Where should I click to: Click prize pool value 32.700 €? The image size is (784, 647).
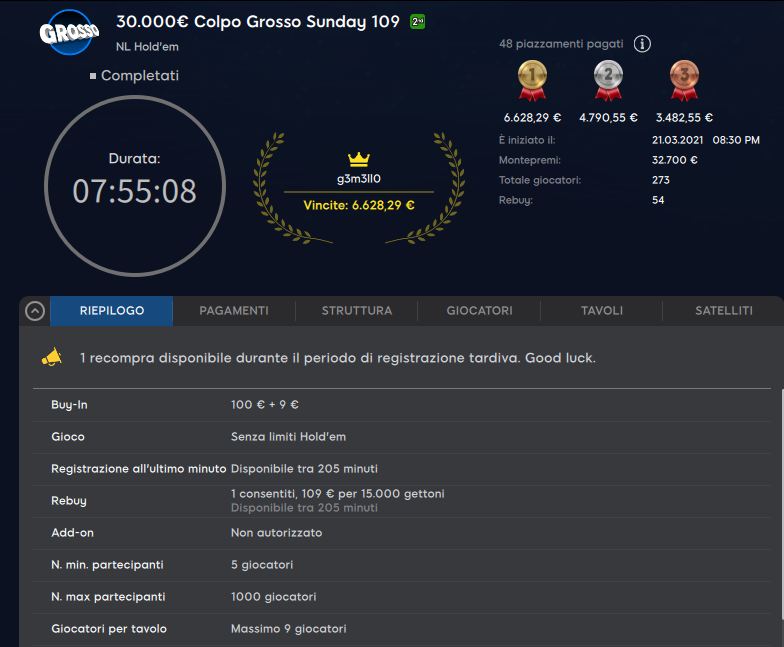click(674, 160)
